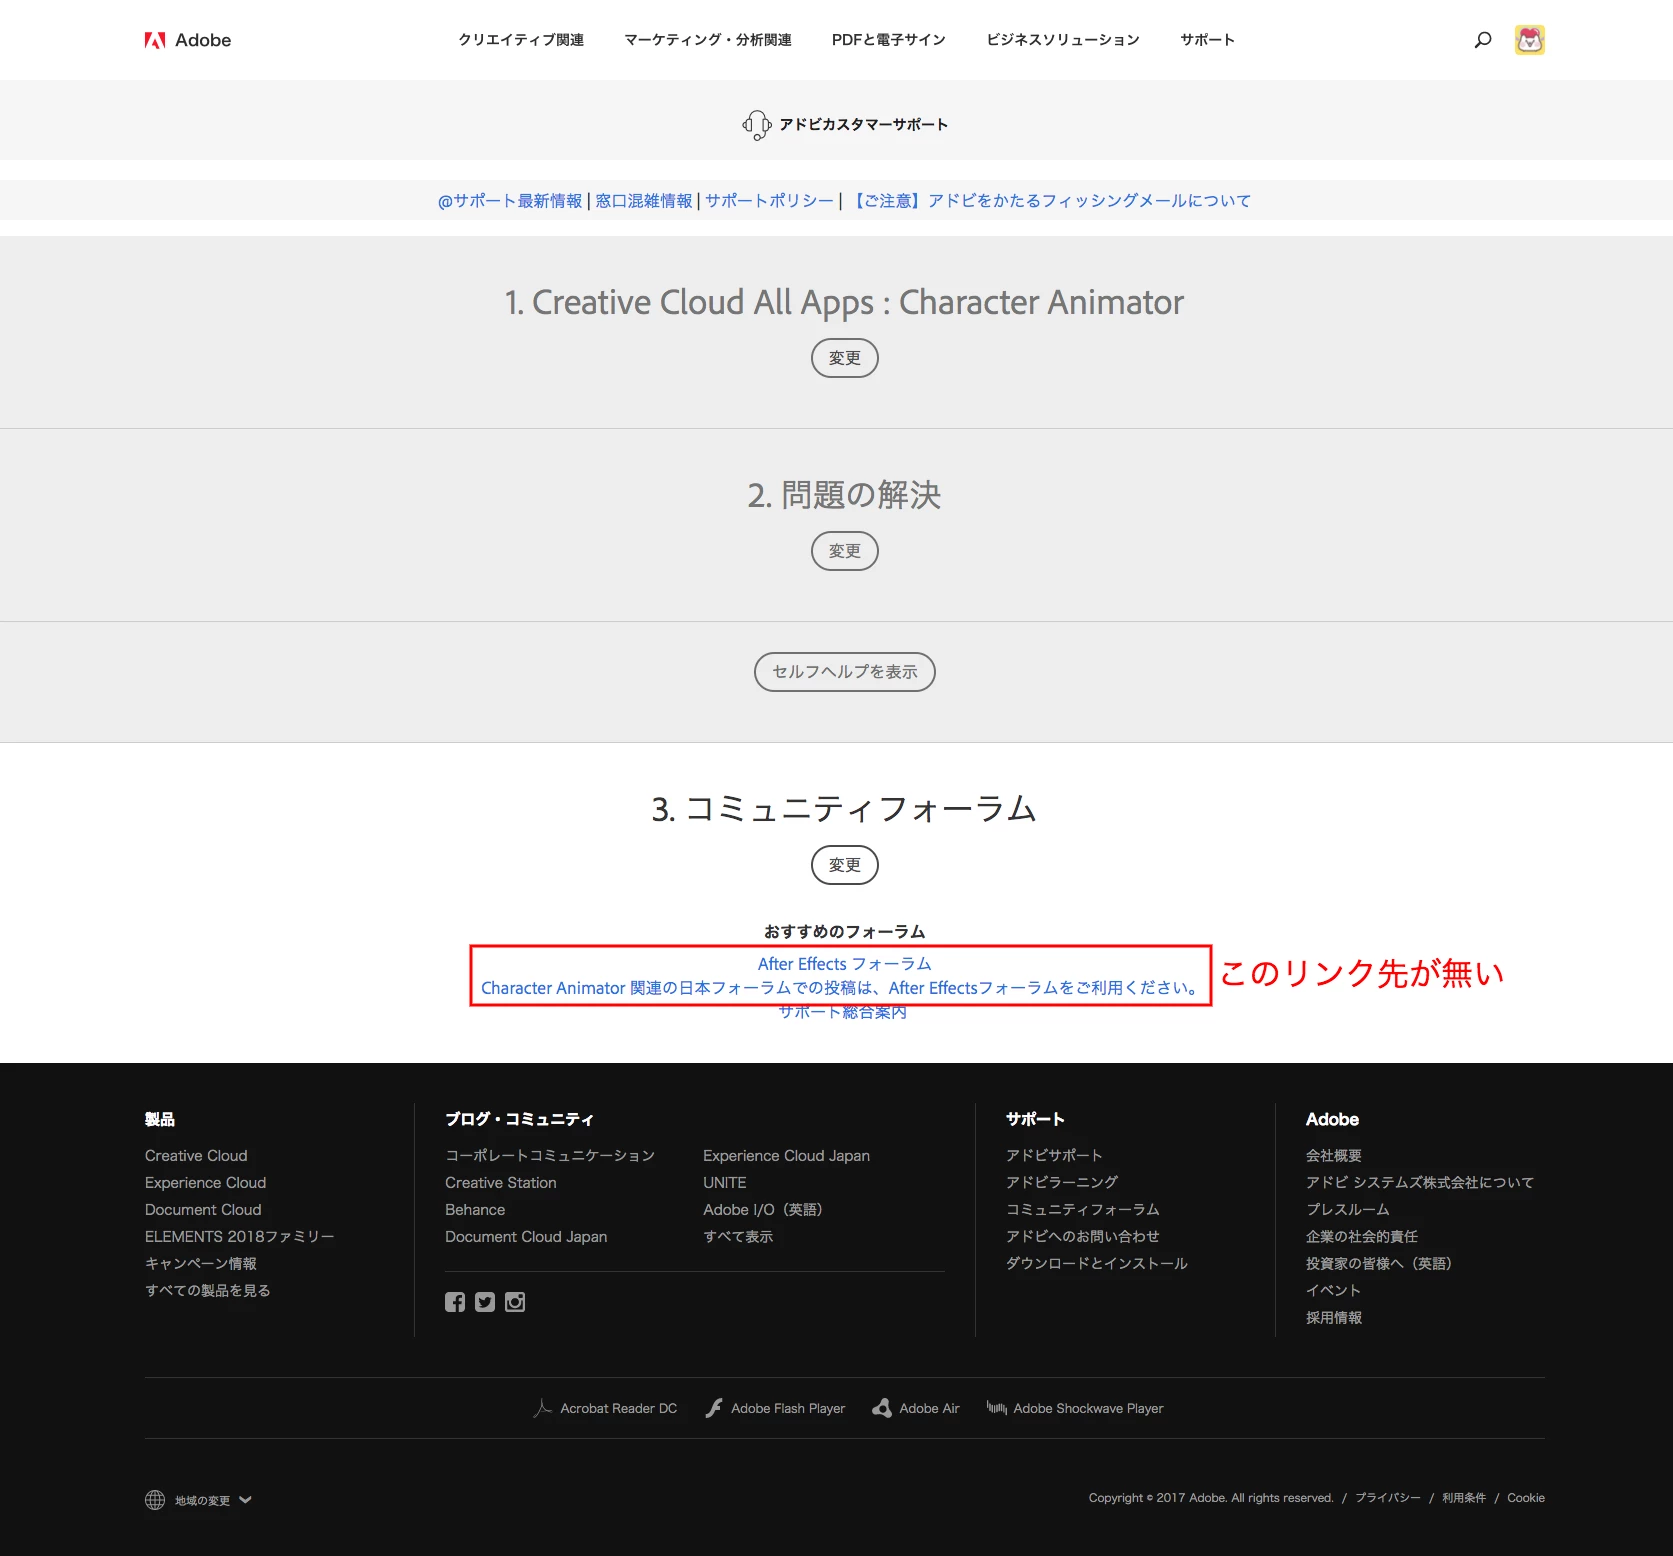Image resolution: width=1673 pixels, height=1556 pixels.
Task: Click the Adobe logo in the header
Action: pos(188,40)
